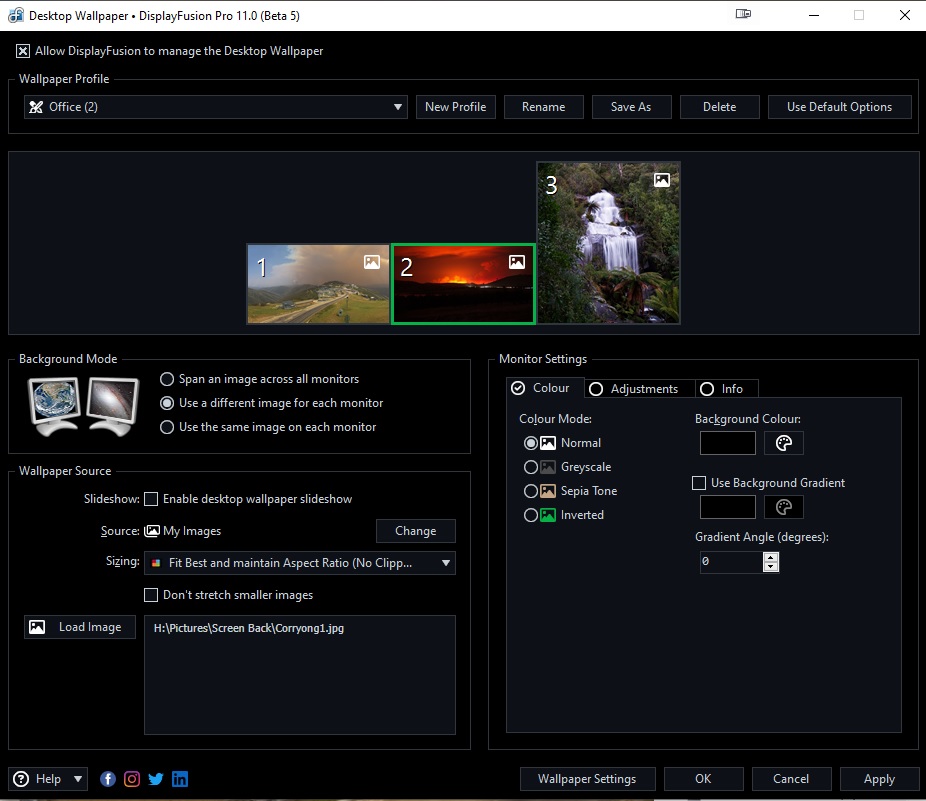926x801 pixels.
Task: Click the Facebook icon in footer
Action: click(x=108, y=779)
